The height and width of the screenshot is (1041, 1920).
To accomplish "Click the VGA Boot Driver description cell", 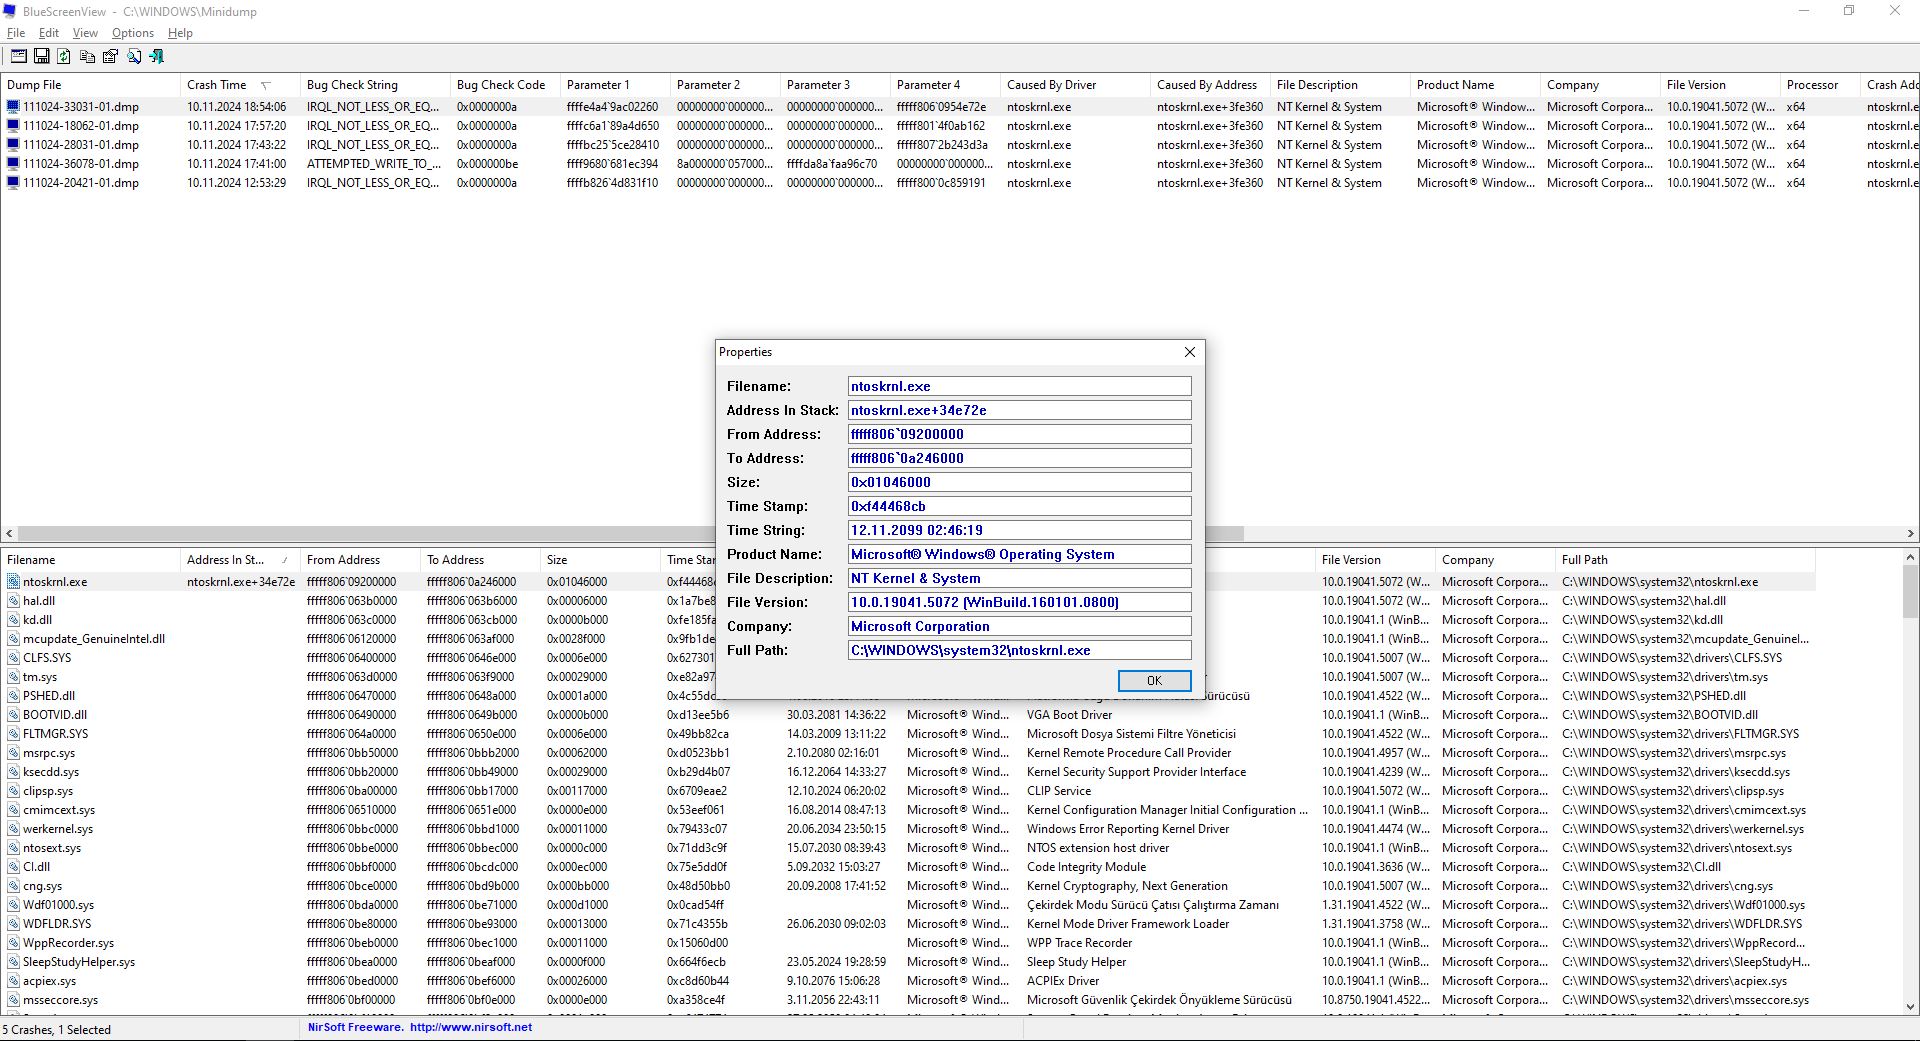I will pyautogui.click(x=1069, y=715).
